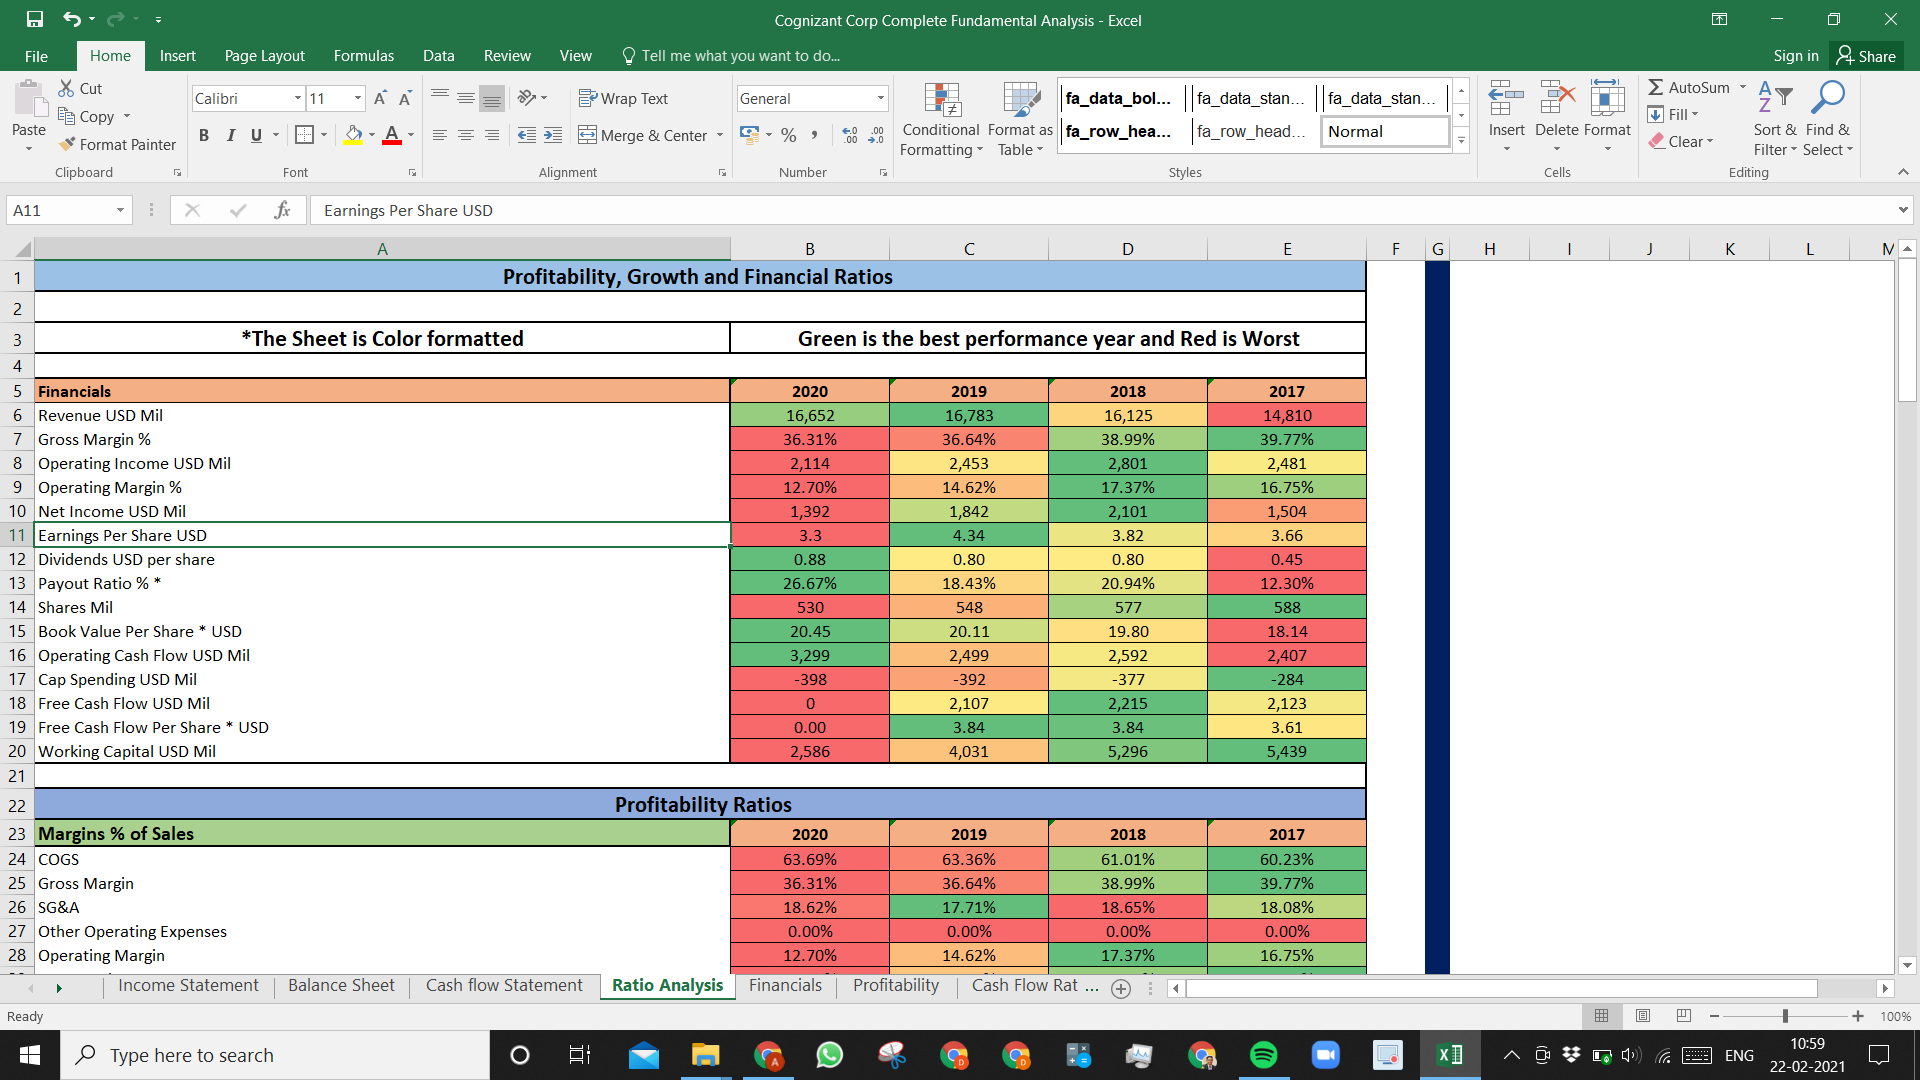Click the zoom out minus button
The image size is (1920, 1080).
[1714, 1016]
